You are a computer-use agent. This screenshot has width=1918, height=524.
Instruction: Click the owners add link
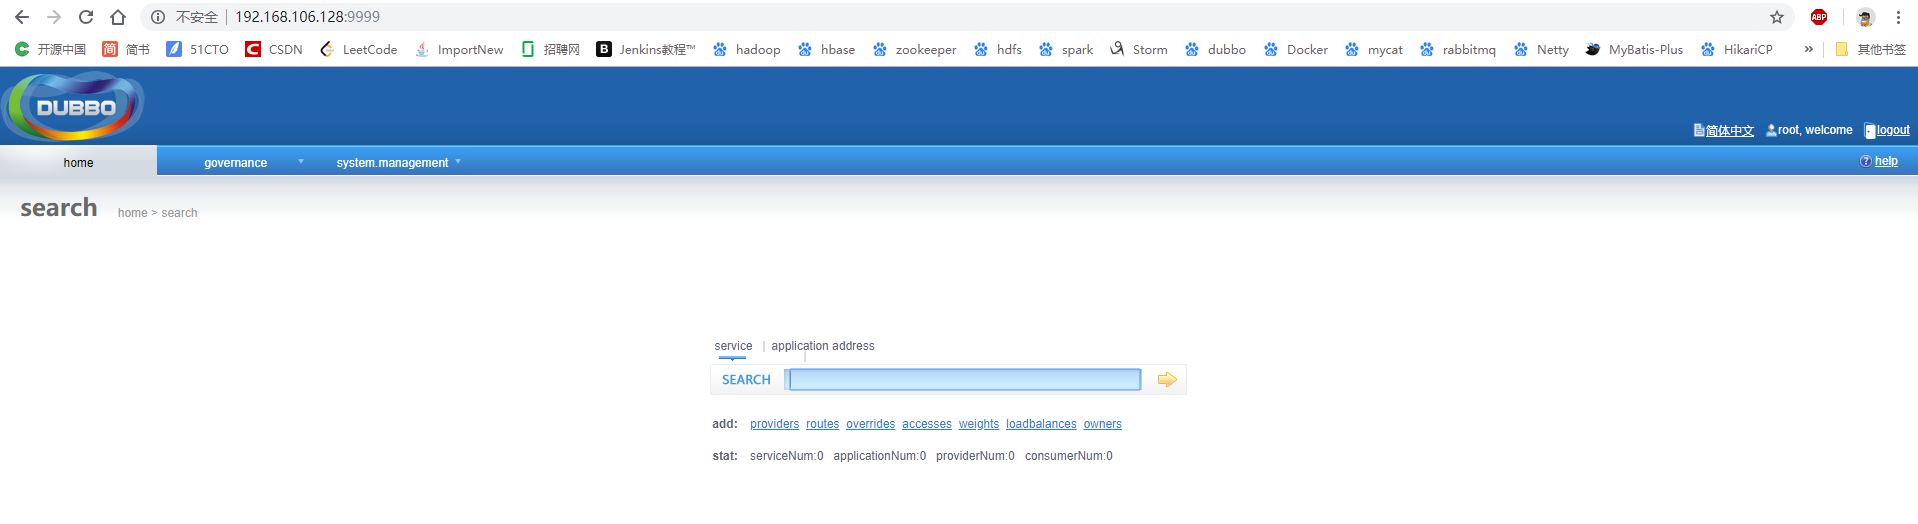pos(1102,424)
